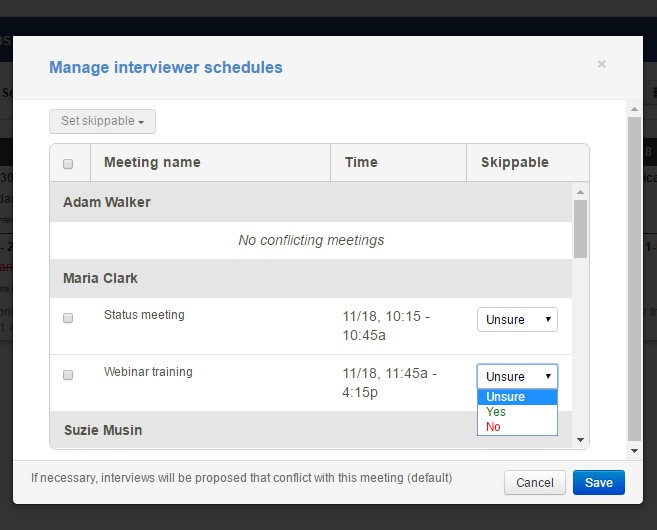Collapse Webinar training skippable dropdown
The height and width of the screenshot is (530, 657).
pos(517,376)
